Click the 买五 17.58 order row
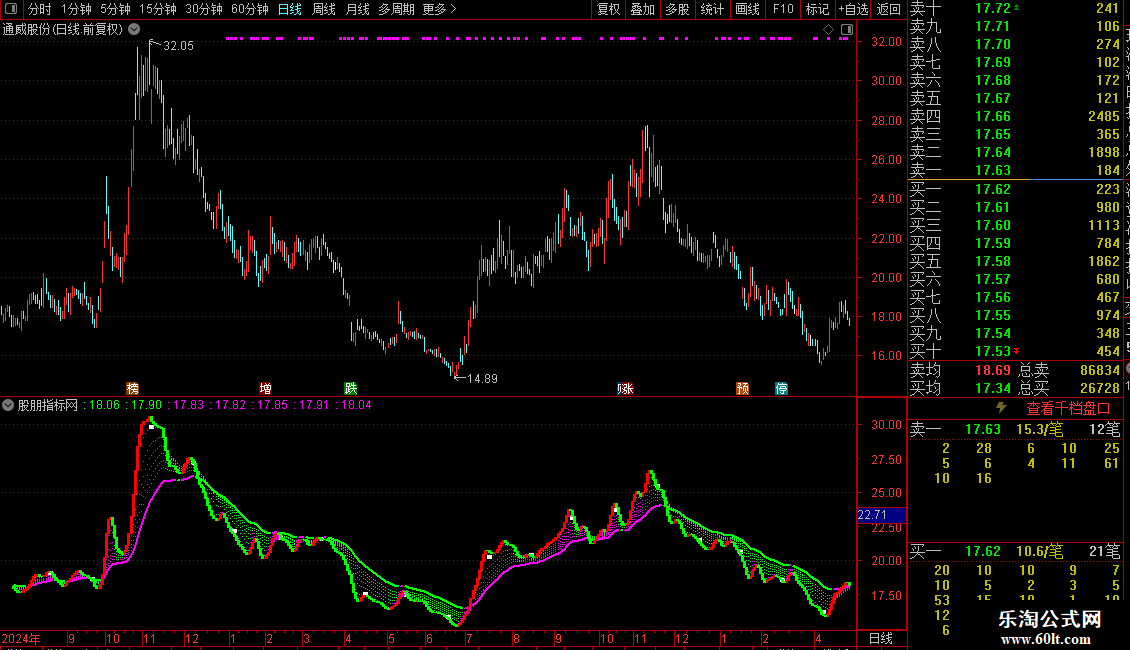This screenshot has height=650, width=1130. 1015,261
